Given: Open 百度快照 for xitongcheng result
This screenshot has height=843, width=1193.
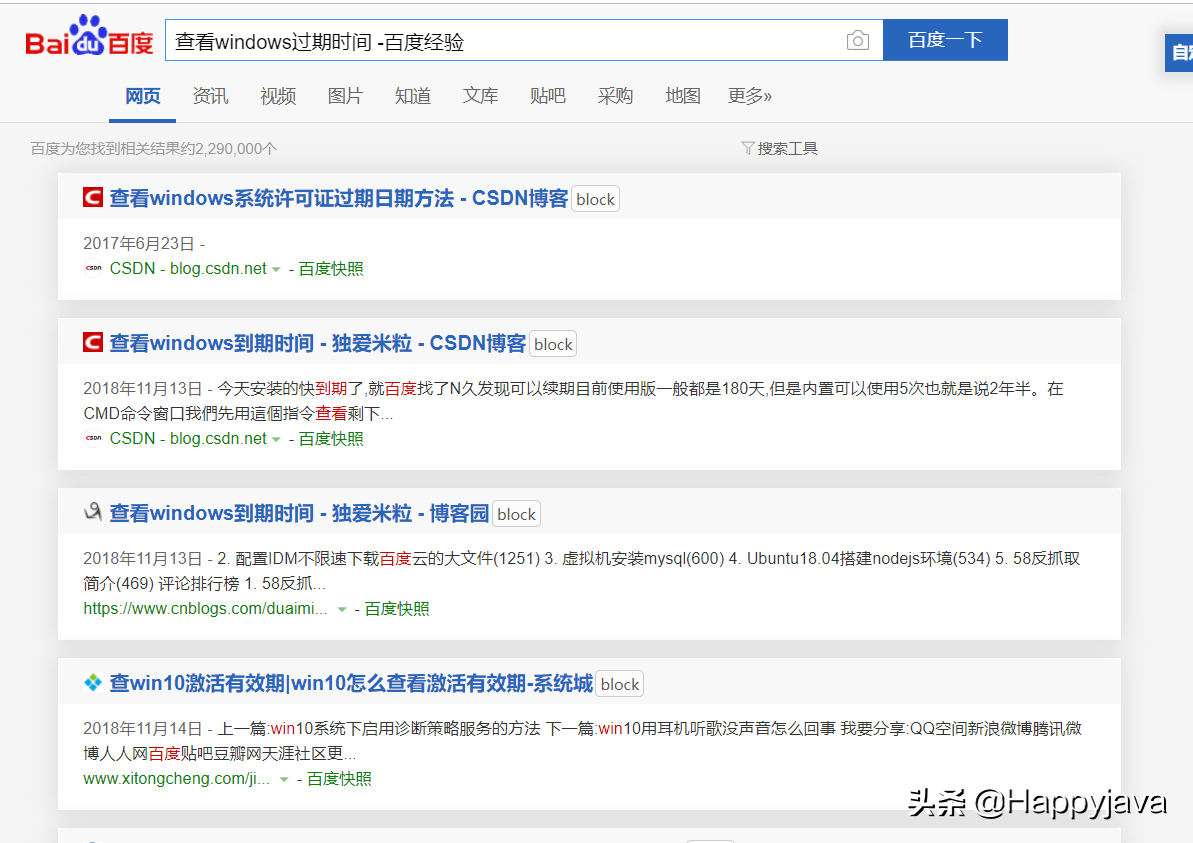Looking at the screenshot, I should coord(339,779).
